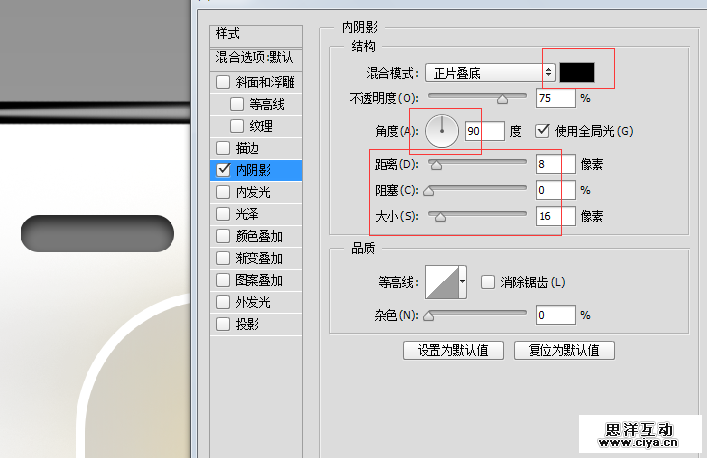Enable the 投影 drop shadow checkbox
The image size is (707, 458).
[x=223, y=324]
